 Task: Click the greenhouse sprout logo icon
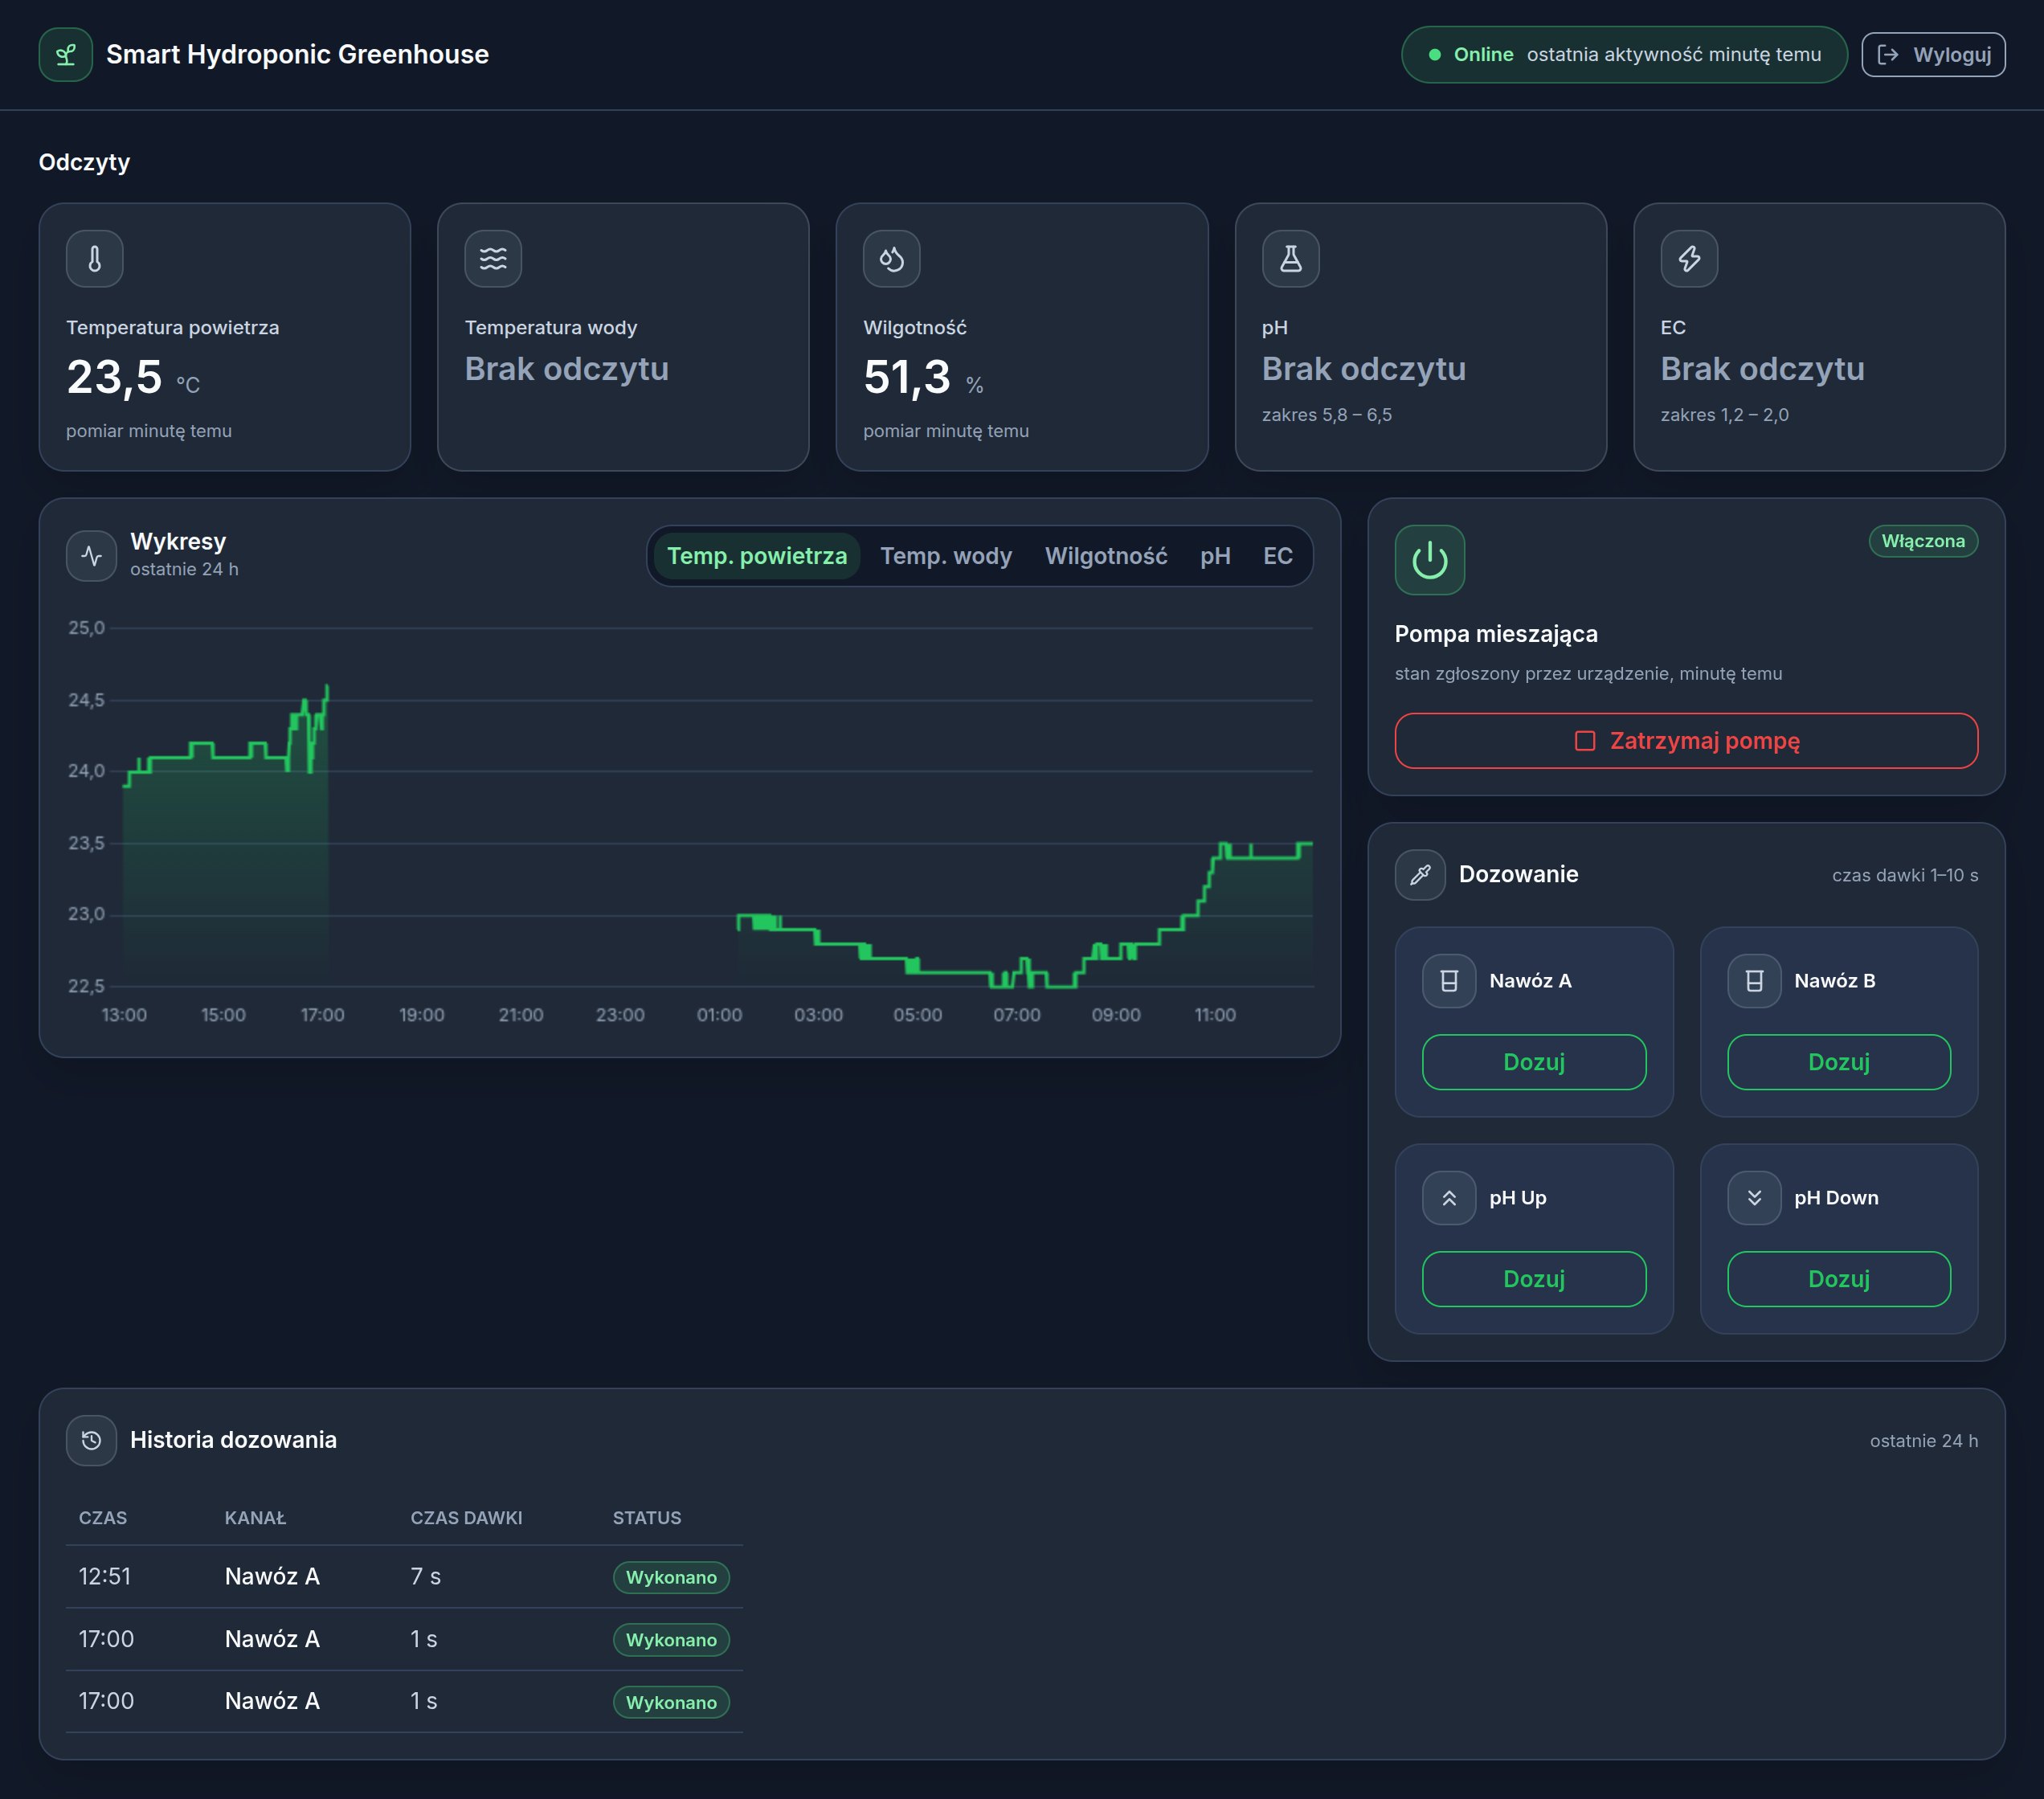[x=66, y=55]
